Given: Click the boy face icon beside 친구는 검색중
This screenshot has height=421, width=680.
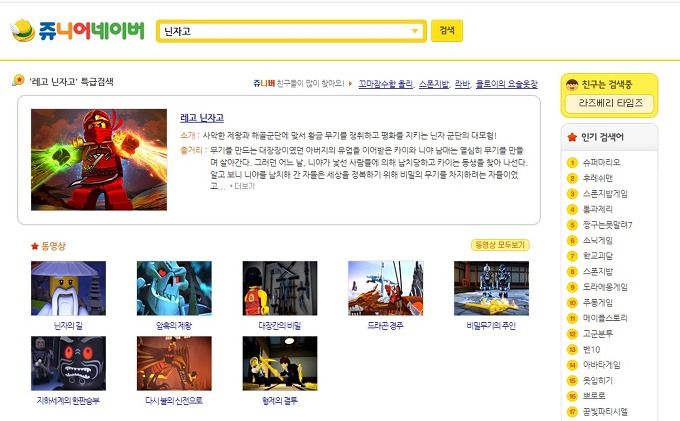Looking at the screenshot, I should pos(572,84).
